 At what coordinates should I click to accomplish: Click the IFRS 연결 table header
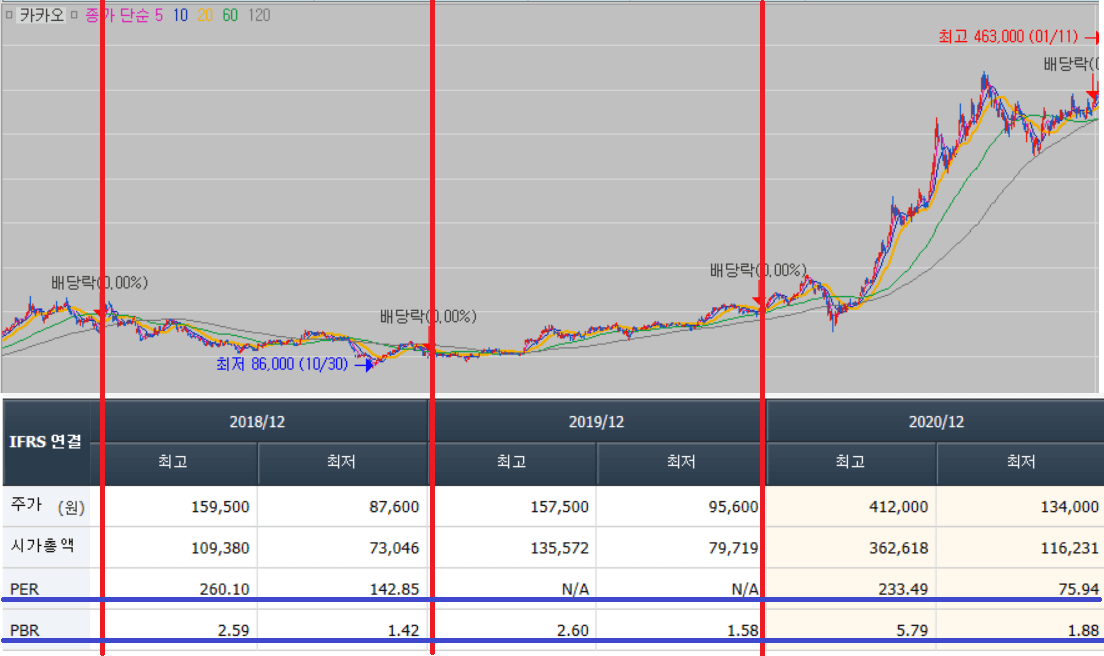46,442
